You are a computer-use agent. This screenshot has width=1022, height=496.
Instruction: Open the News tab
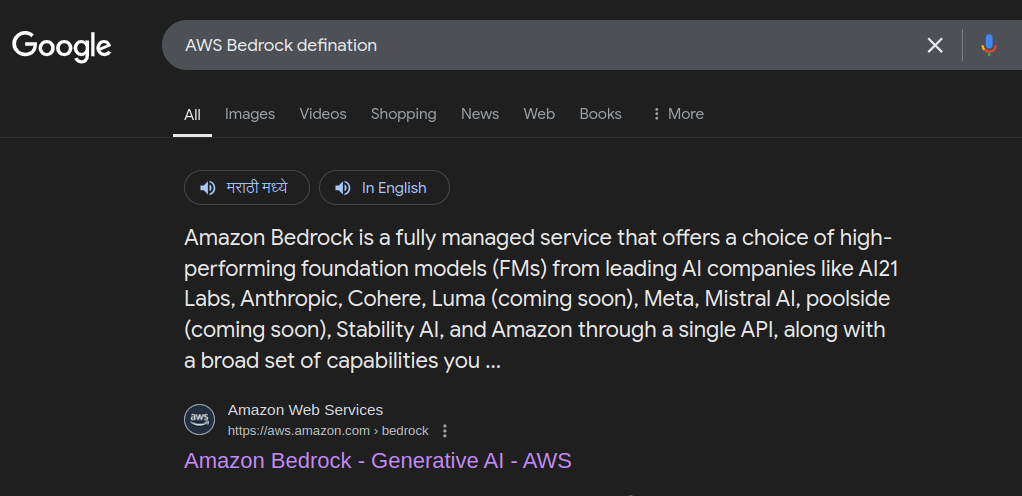coord(480,114)
